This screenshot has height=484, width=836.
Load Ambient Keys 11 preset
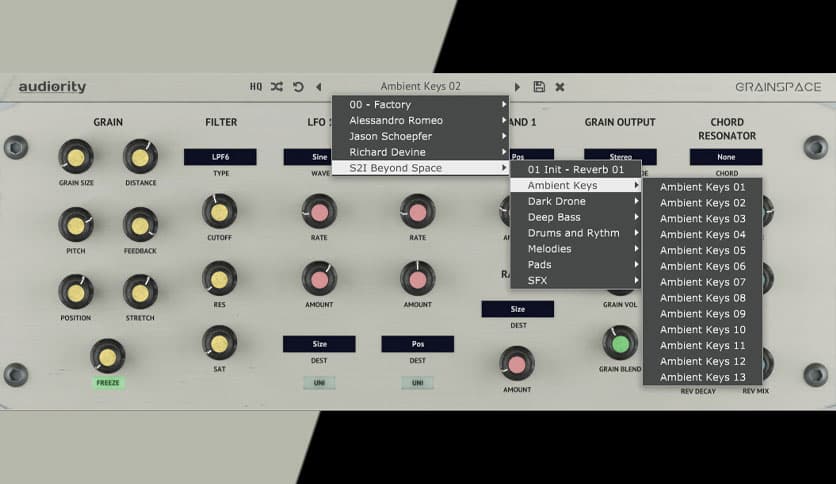[703, 345]
